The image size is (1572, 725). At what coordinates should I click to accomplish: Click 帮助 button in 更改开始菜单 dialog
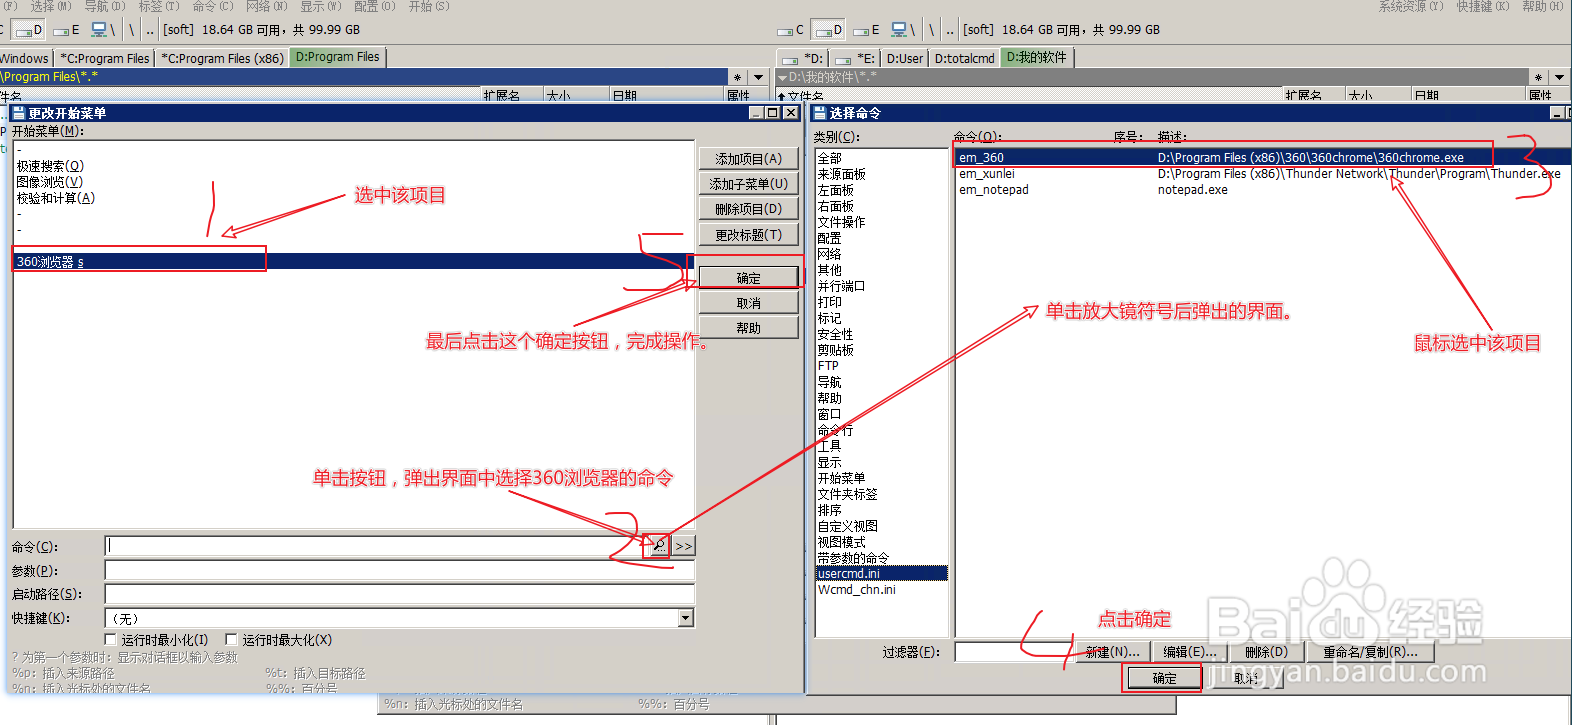(748, 328)
